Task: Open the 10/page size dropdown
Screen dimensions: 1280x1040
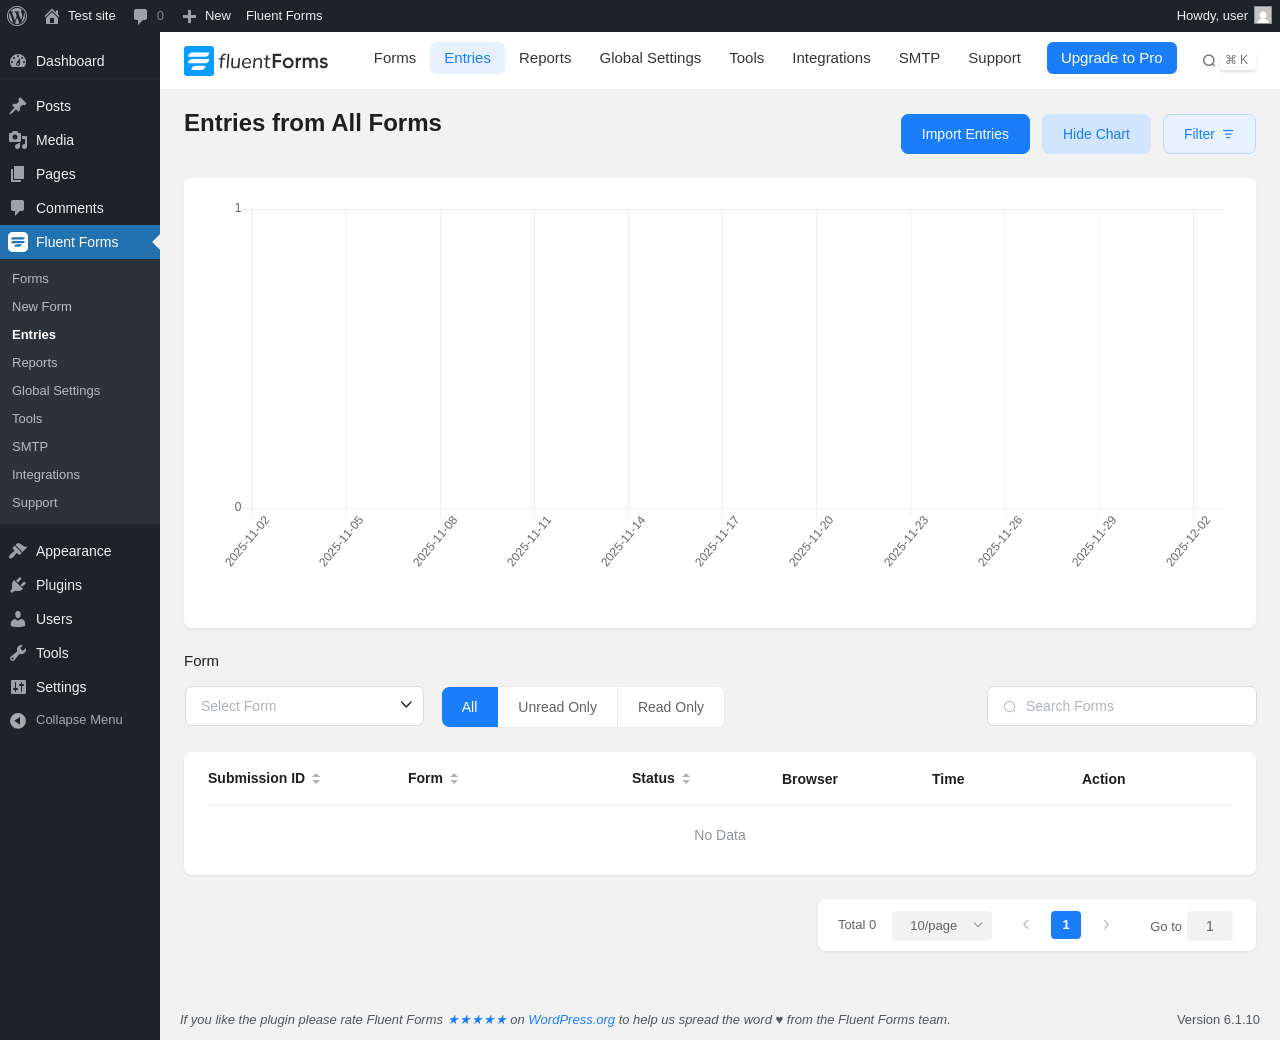Action: pyautogui.click(x=942, y=926)
